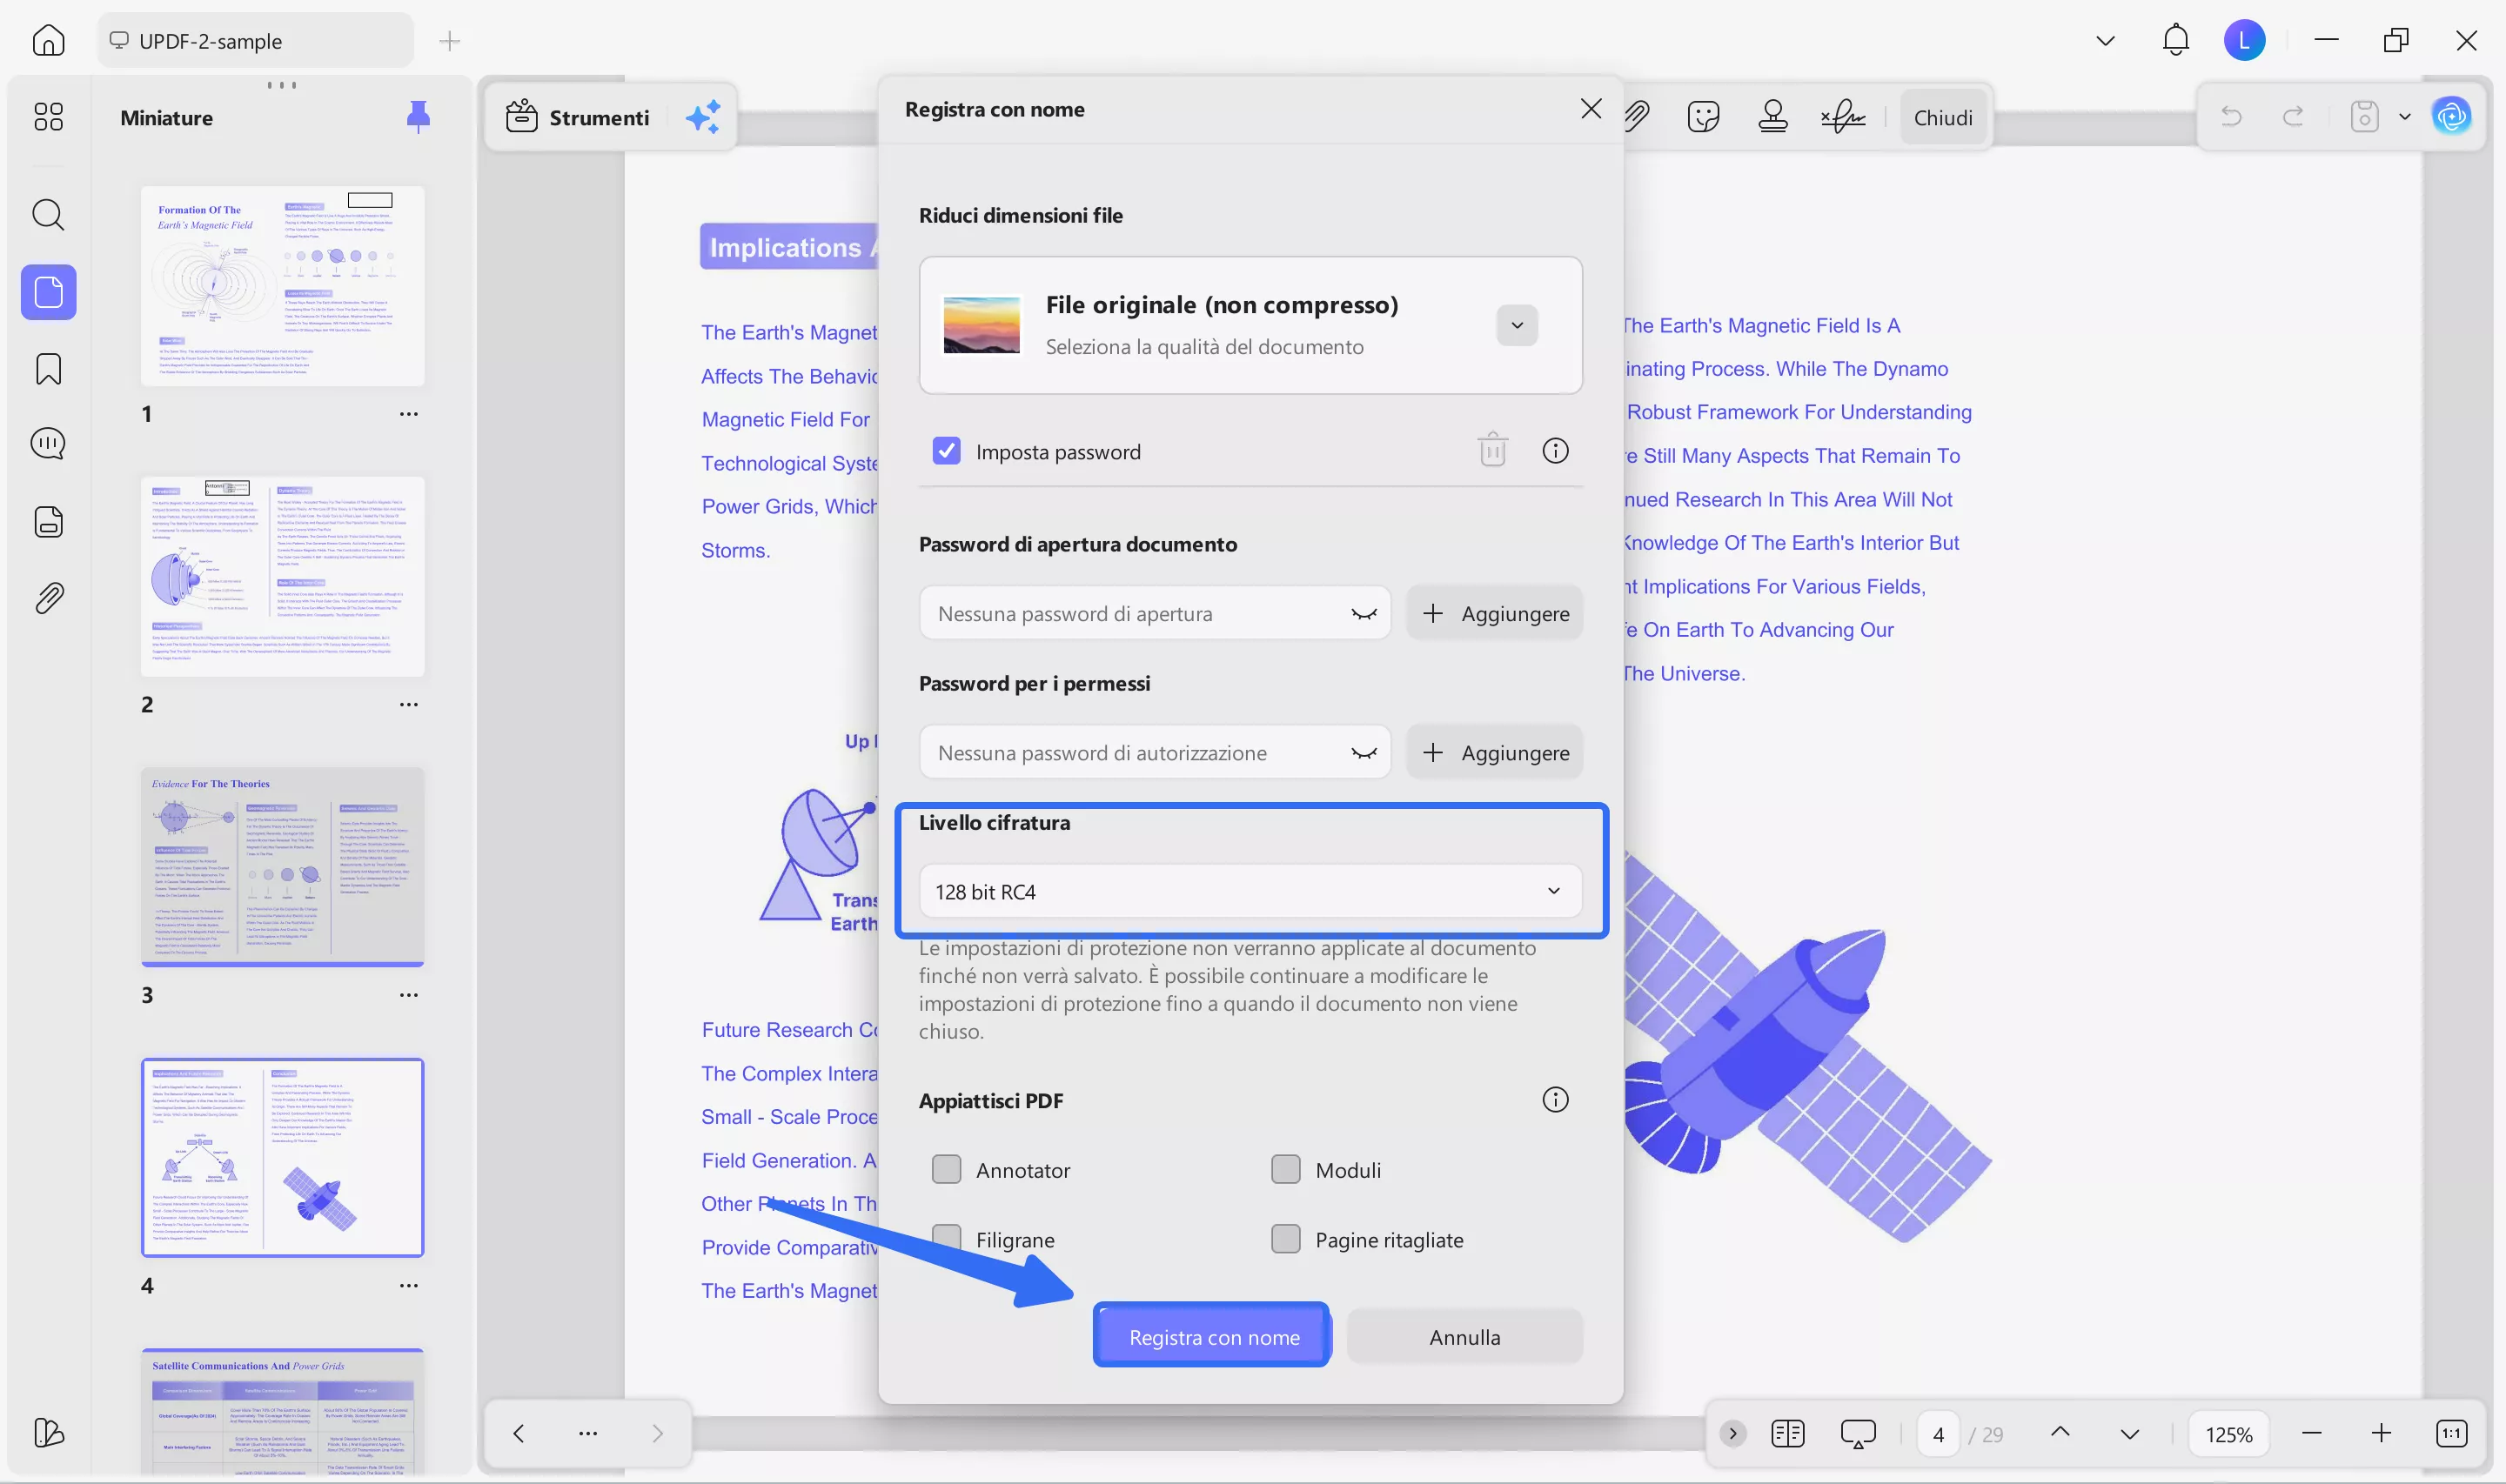Open the Strumenti tools menu
This screenshot has width=2506, height=1484.
580,116
